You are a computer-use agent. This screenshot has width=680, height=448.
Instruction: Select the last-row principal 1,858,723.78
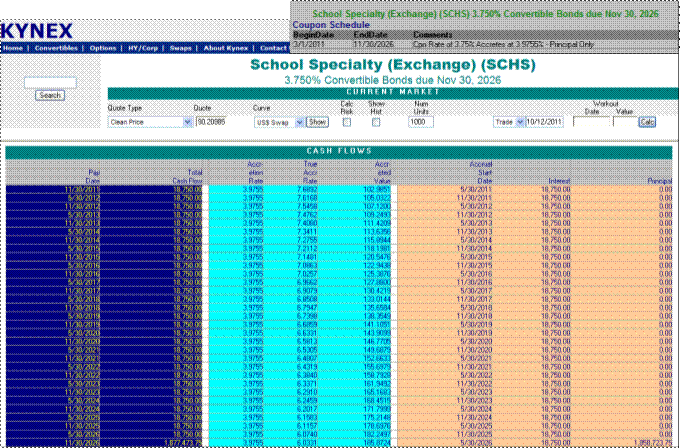(x=653, y=443)
